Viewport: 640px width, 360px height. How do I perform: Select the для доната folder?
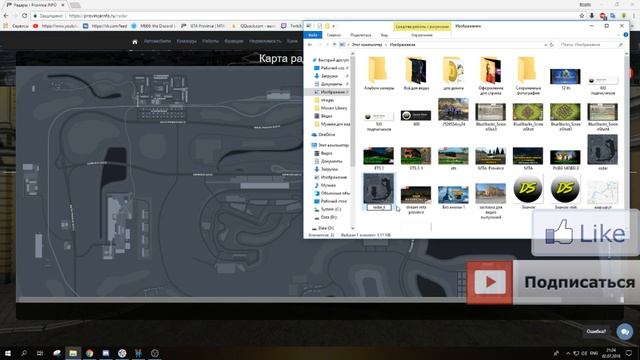(x=453, y=73)
